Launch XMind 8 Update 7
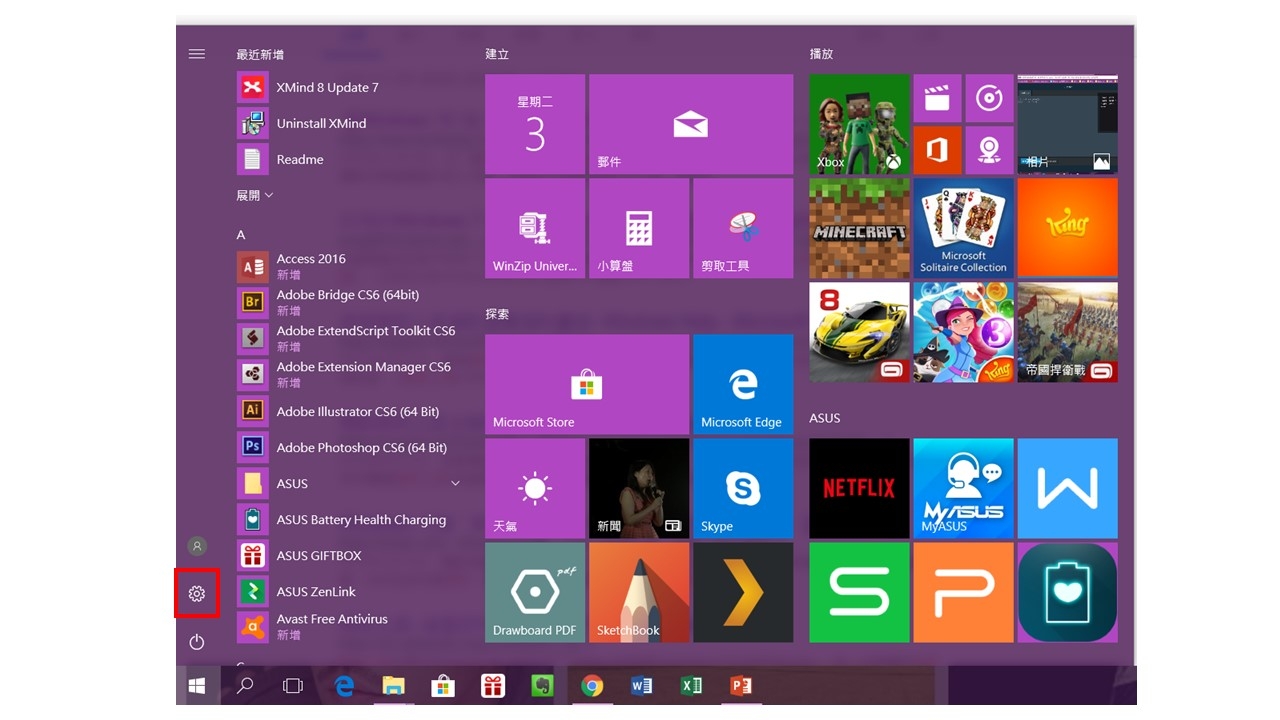Image resolution: width=1280 pixels, height=720 pixels. [x=347, y=87]
